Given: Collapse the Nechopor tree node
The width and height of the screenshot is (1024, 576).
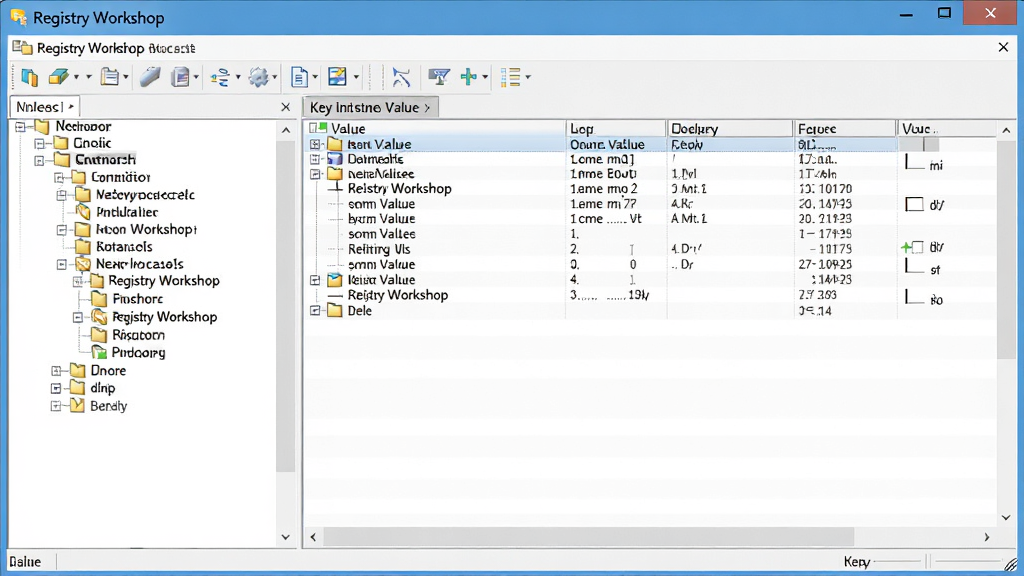Looking at the screenshot, I should pos(21,127).
